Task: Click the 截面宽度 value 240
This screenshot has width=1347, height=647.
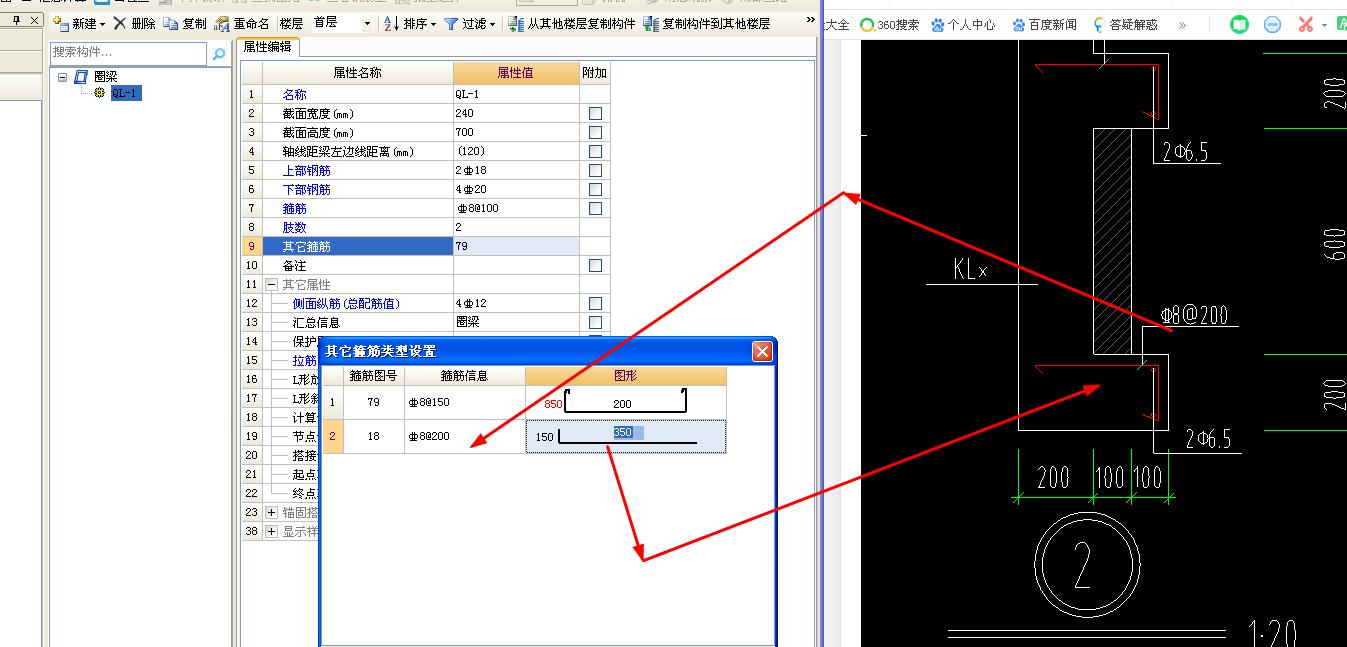Action: [516, 113]
